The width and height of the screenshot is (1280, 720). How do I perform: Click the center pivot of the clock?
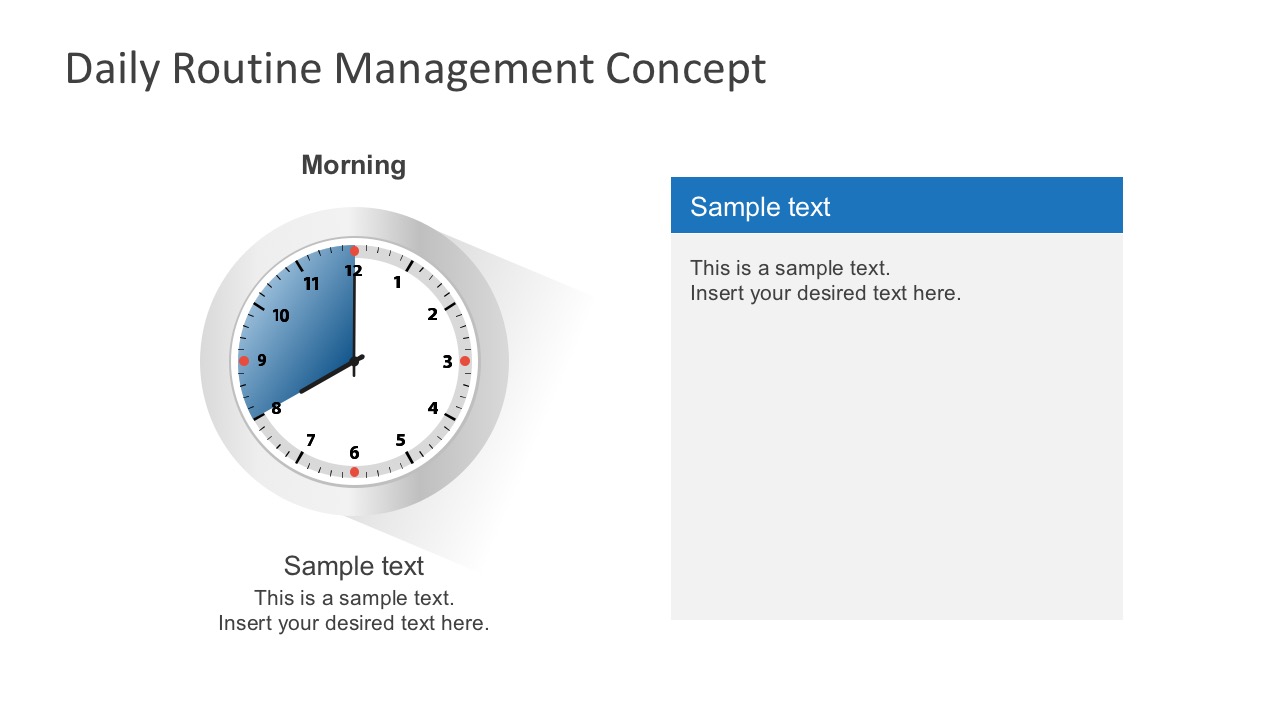pos(354,361)
